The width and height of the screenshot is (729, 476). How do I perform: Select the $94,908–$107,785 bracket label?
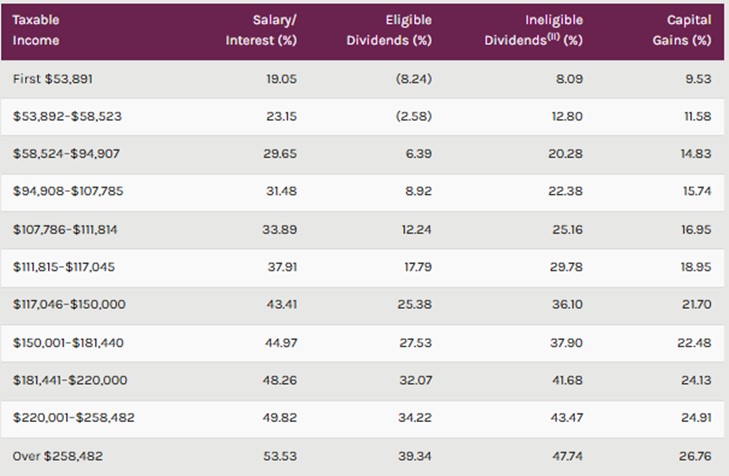70,192
